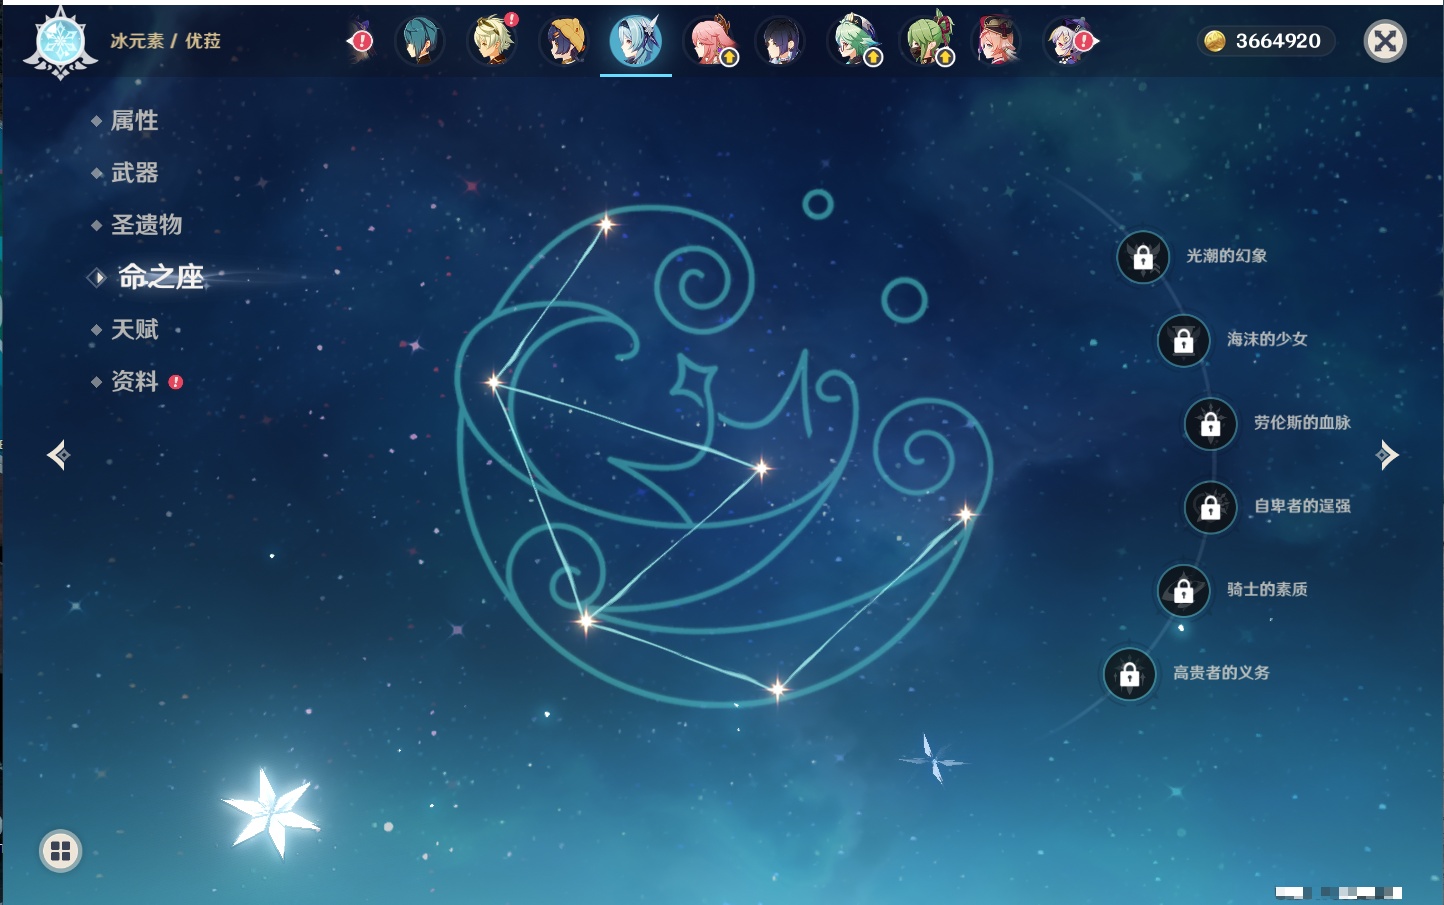Click the central star of the constellation
1444x905 pixels.
point(762,467)
